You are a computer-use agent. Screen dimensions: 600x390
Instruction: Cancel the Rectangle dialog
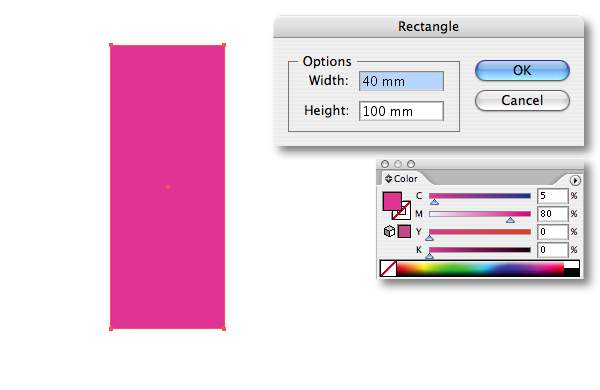pos(522,101)
